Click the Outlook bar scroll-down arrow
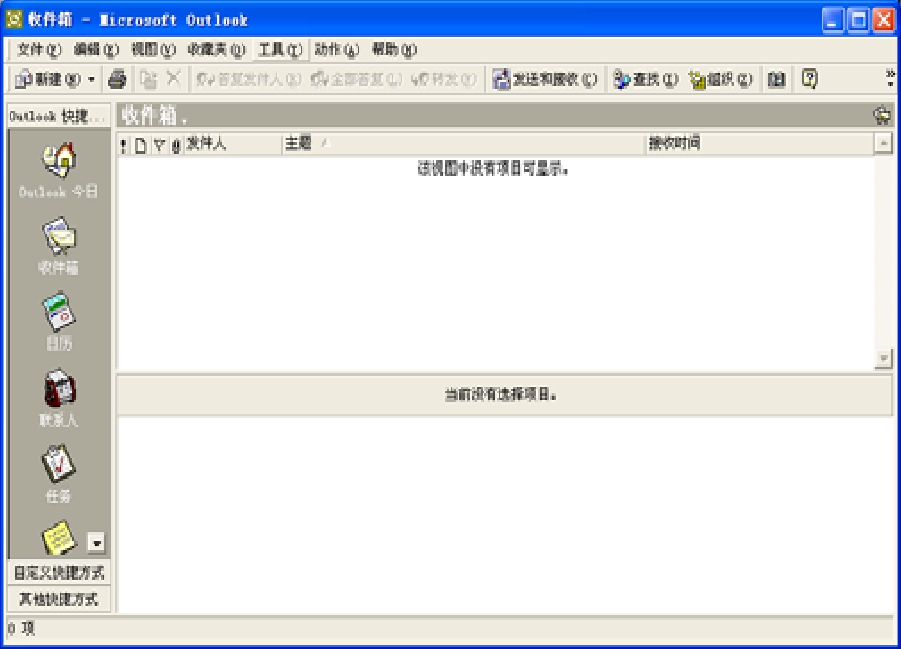The image size is (901, 649). click(x=96, y=542)
